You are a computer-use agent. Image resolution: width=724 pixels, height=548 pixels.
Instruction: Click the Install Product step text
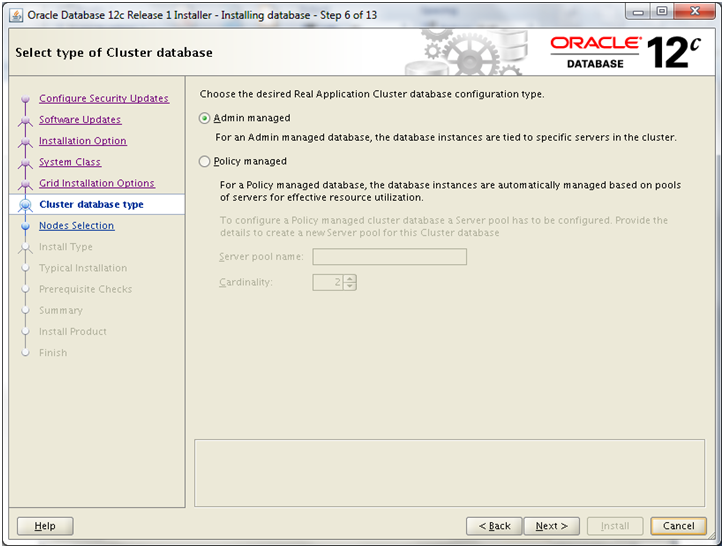(72, 332)
